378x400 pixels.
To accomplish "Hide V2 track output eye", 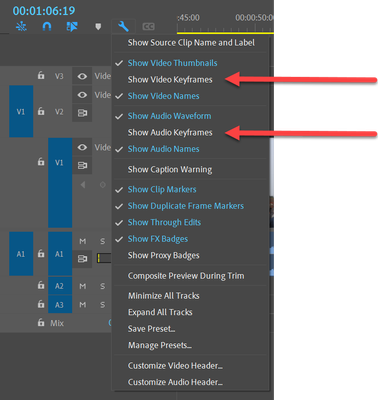I will click(x=82, y=95).
